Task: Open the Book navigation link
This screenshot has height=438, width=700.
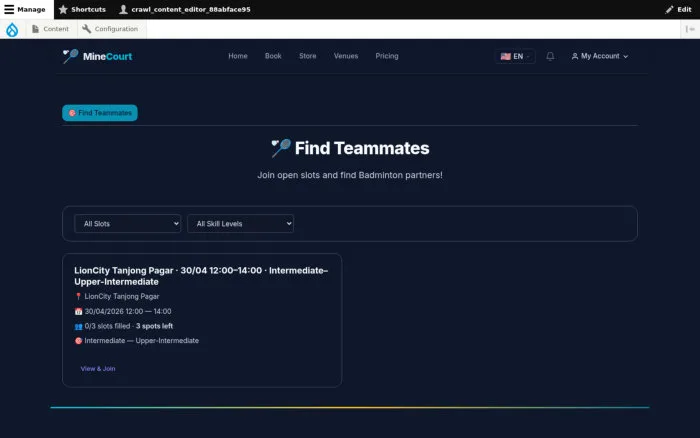Action: point(273,56)
